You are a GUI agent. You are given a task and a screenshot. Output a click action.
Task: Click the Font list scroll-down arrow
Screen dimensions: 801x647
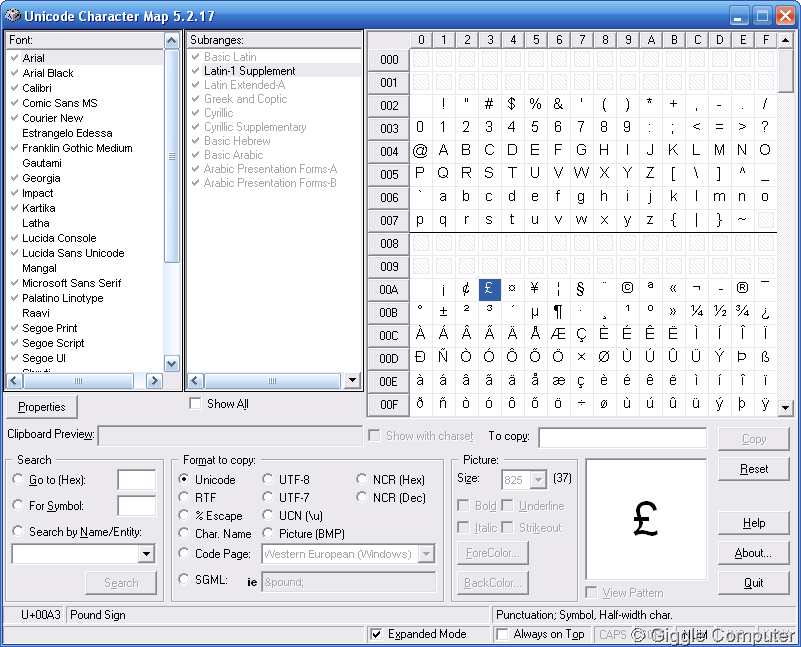172,364
